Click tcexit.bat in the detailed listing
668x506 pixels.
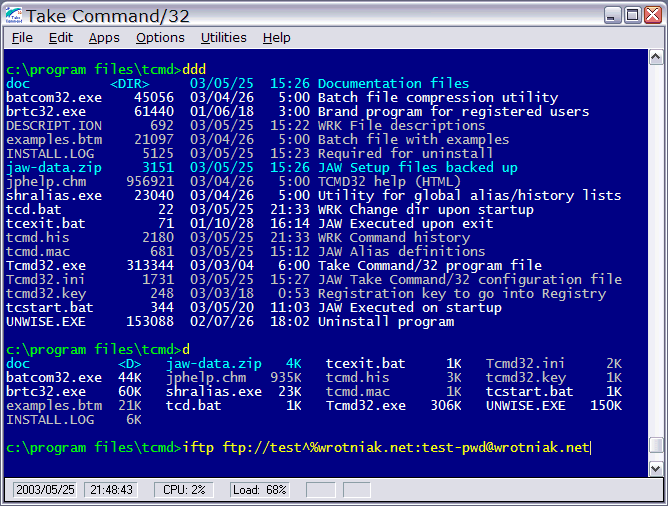point(46,224)
